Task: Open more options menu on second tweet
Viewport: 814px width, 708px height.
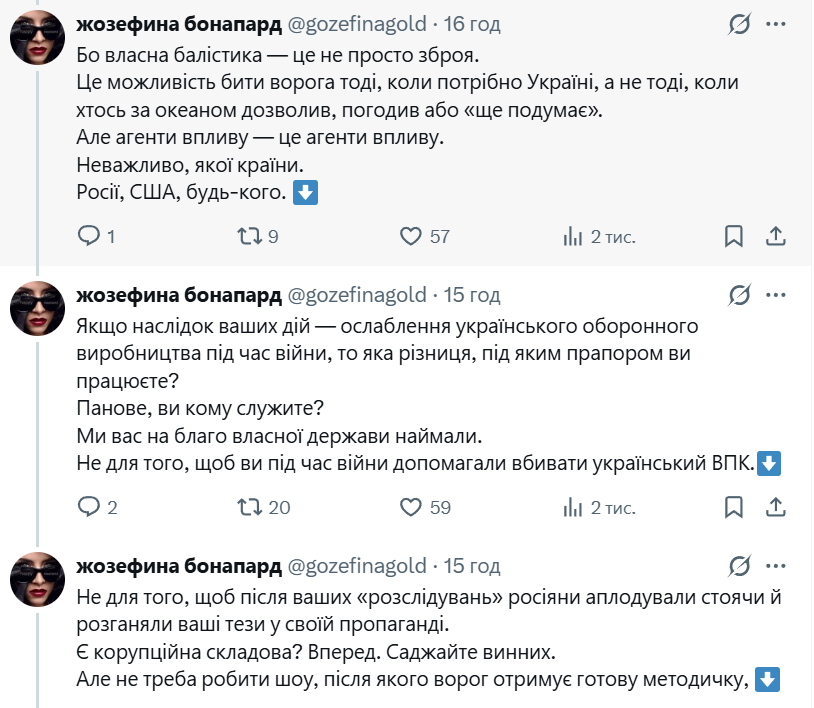Action: [776, 295]
